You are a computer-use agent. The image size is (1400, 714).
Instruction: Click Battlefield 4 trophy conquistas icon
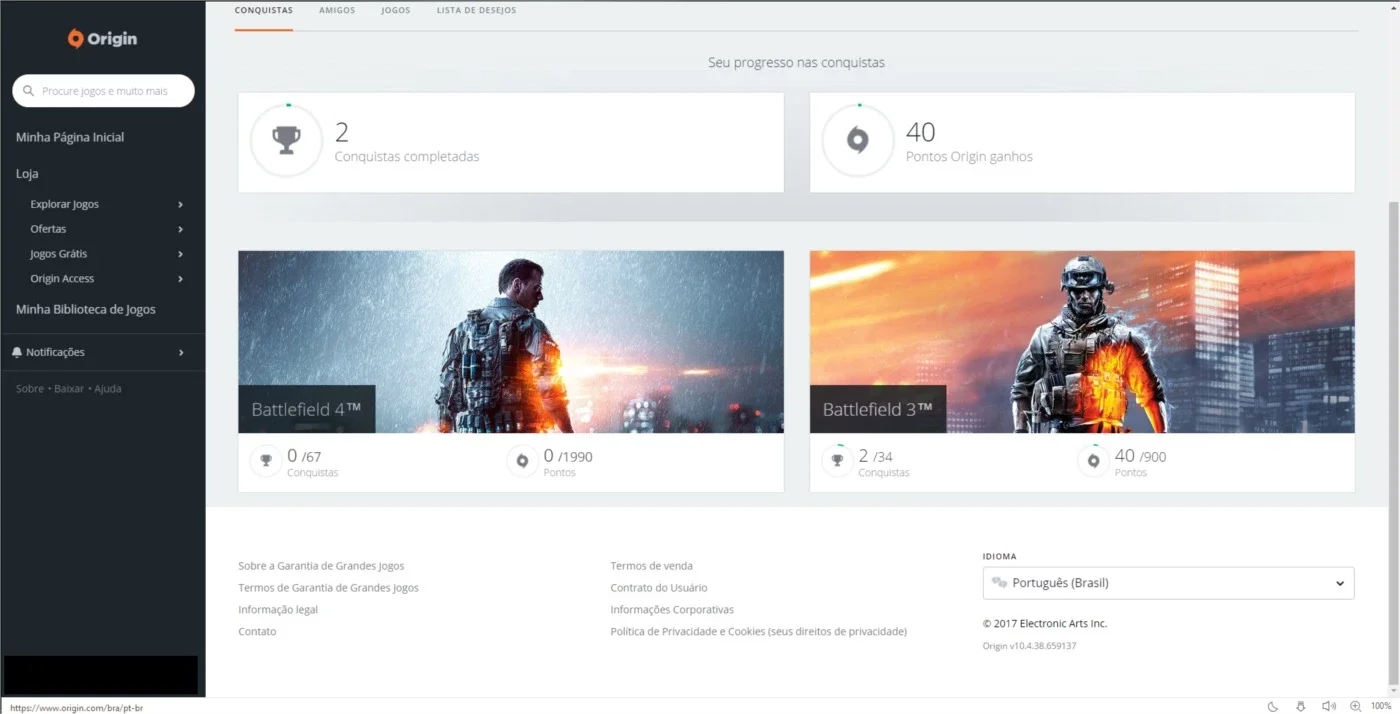coord(266,461)
